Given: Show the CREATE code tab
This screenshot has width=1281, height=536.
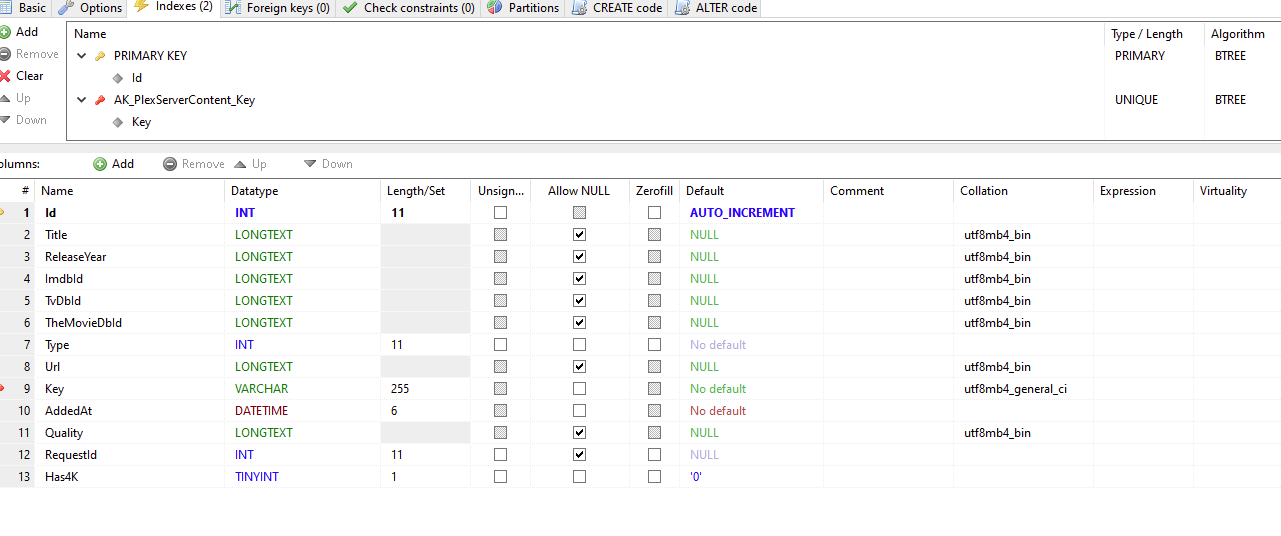Looking at the screenshot, I should pos(617,8).
